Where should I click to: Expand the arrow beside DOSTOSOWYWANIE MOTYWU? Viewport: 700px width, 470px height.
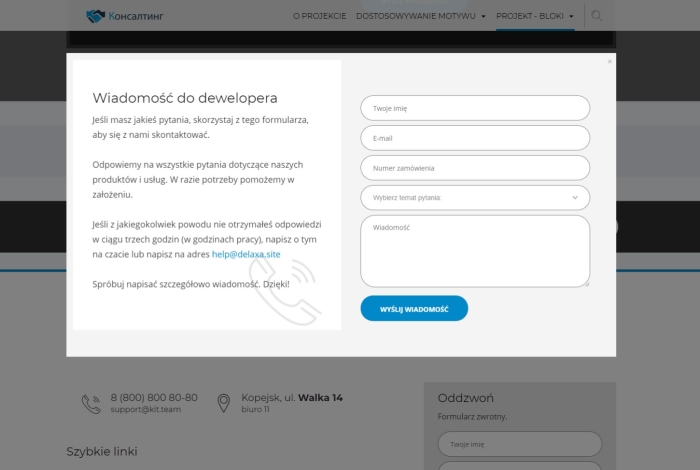[483, 17]
